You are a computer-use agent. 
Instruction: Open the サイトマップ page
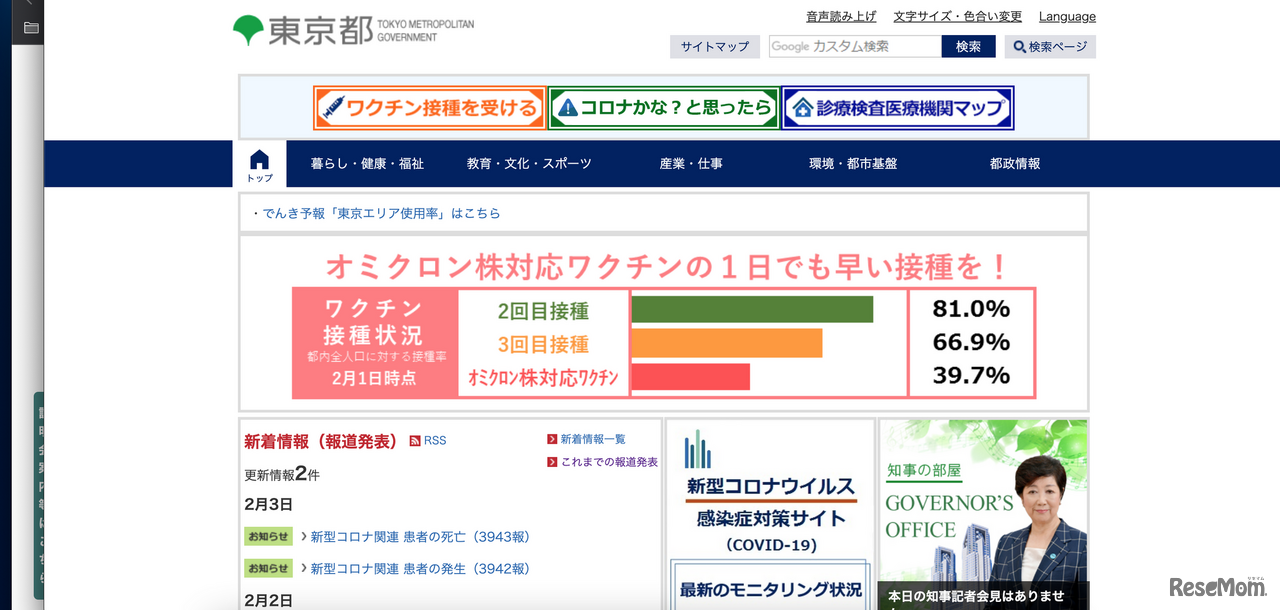click(714, 46)
